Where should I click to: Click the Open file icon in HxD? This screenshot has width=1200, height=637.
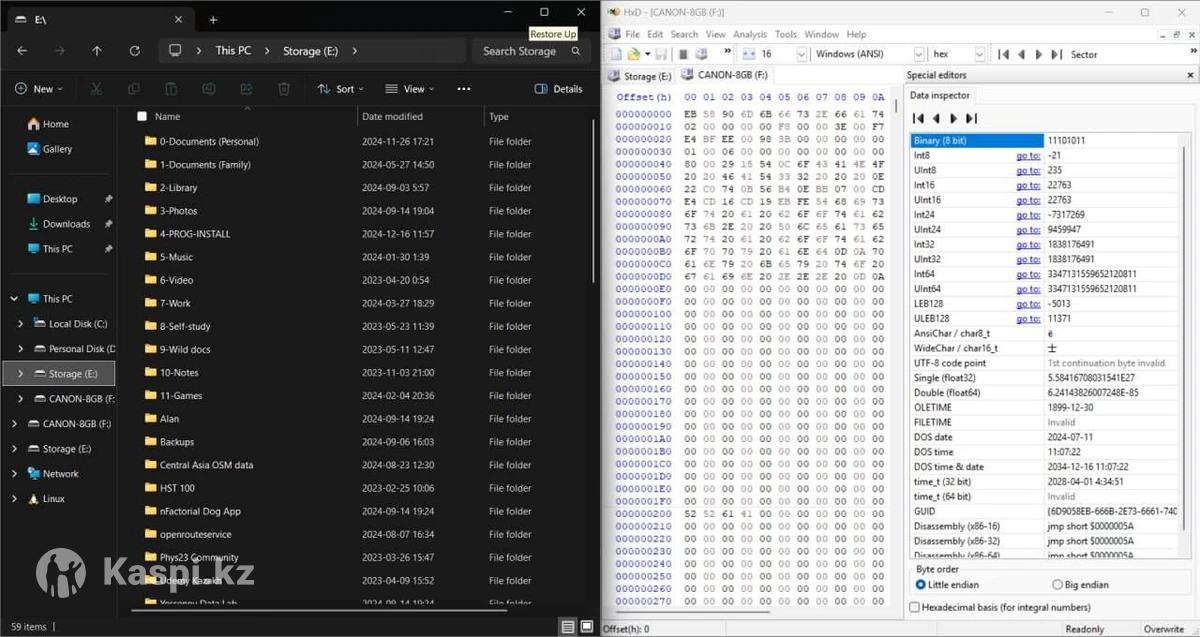[633, 54]
